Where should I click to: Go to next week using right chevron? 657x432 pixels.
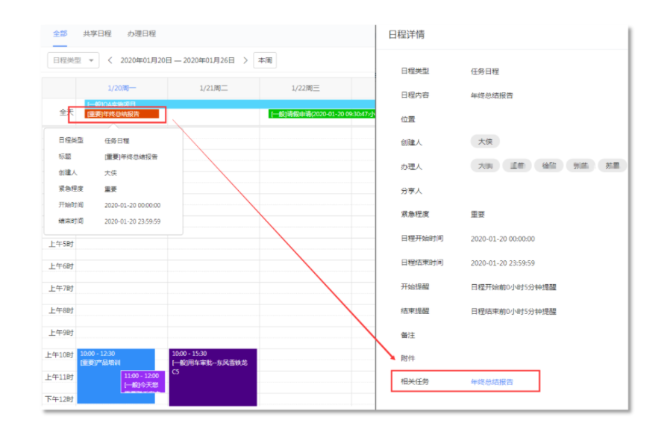244,60
